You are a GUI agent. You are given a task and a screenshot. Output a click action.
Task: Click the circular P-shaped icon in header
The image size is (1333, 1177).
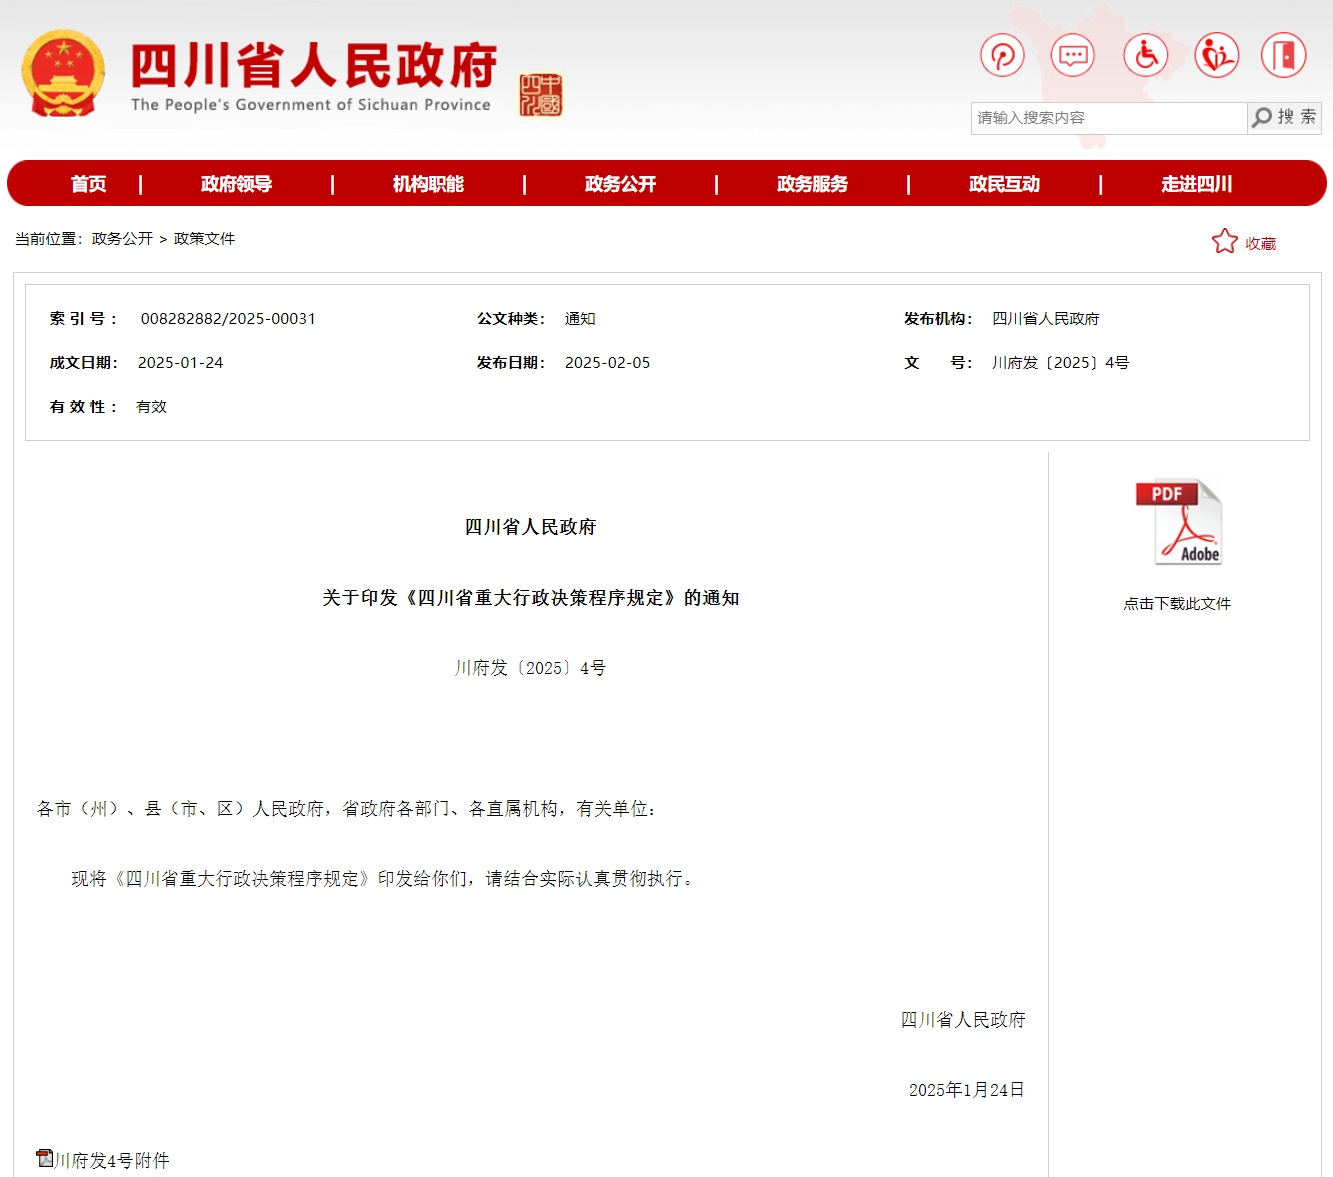(1002, 55)
